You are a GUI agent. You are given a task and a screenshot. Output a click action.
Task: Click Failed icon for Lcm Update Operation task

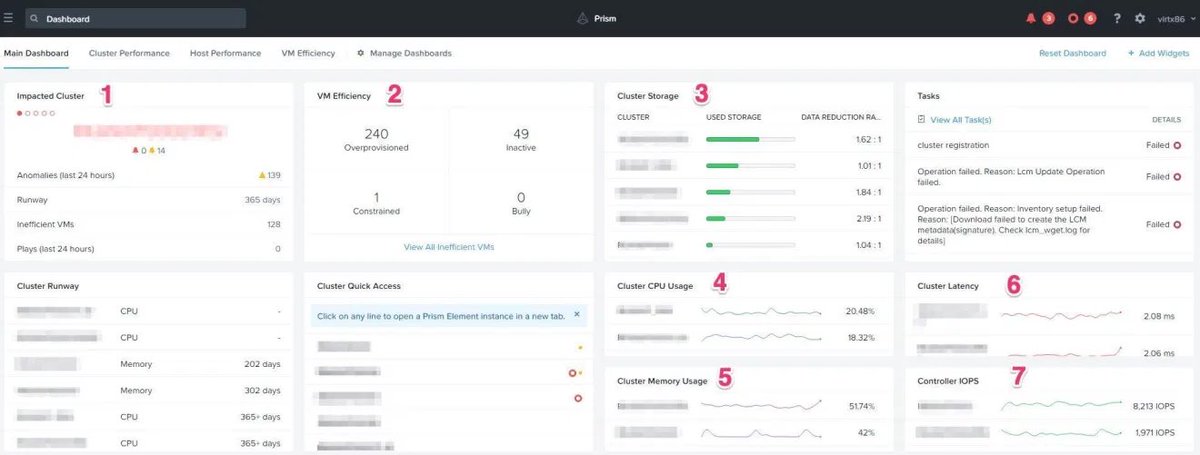click(x=1176, y=176)
